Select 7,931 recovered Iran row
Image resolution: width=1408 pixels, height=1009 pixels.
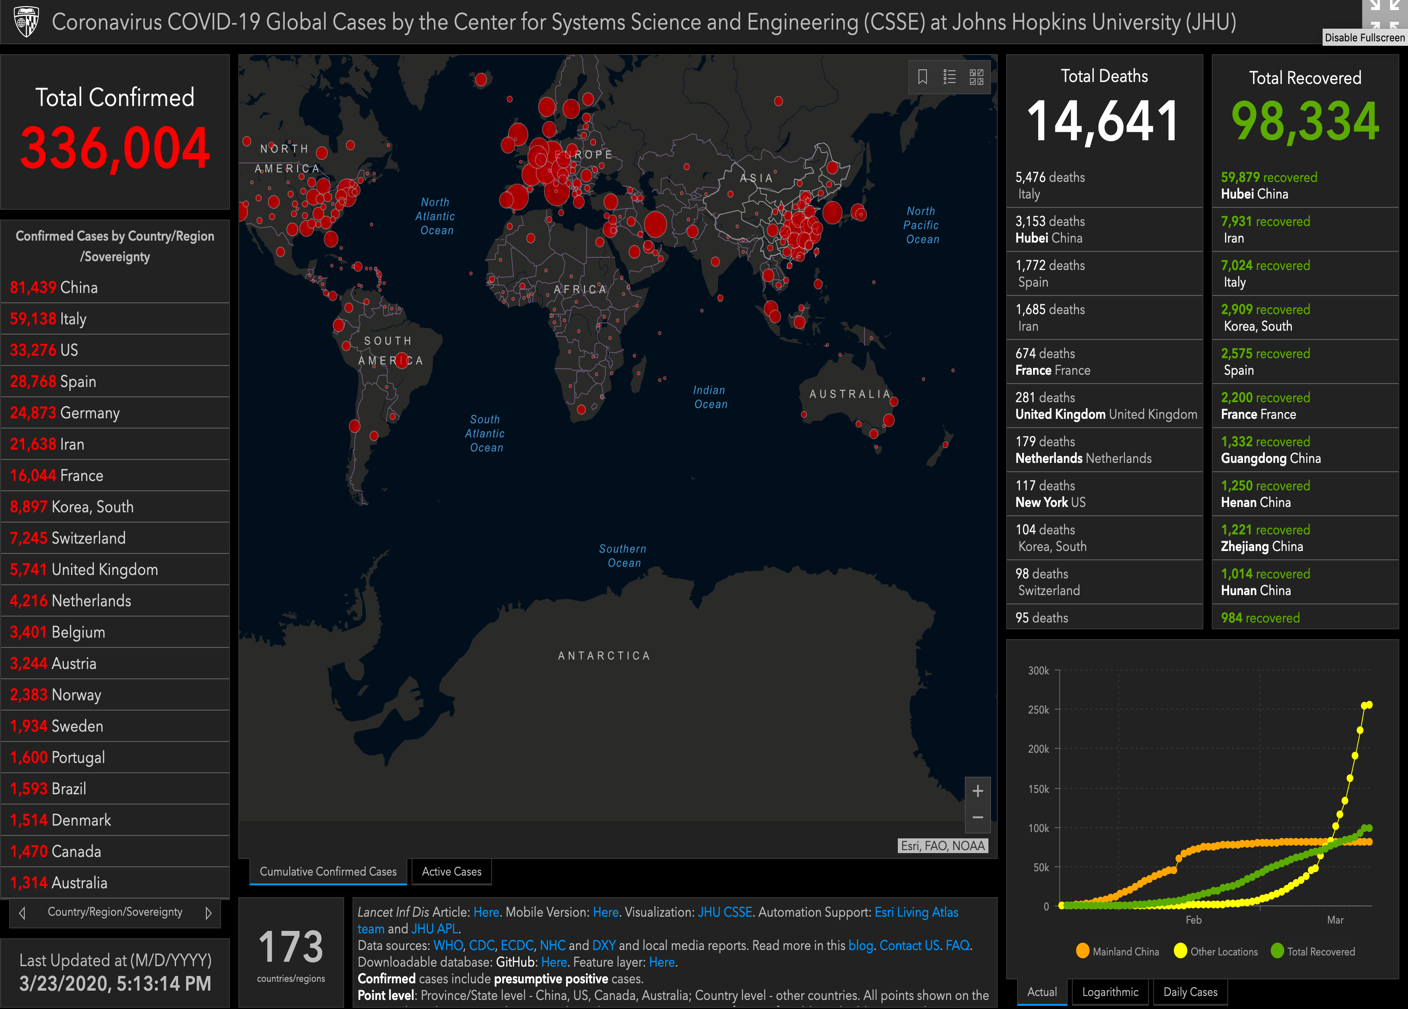pyautogui.click(x=1305, y=230)
